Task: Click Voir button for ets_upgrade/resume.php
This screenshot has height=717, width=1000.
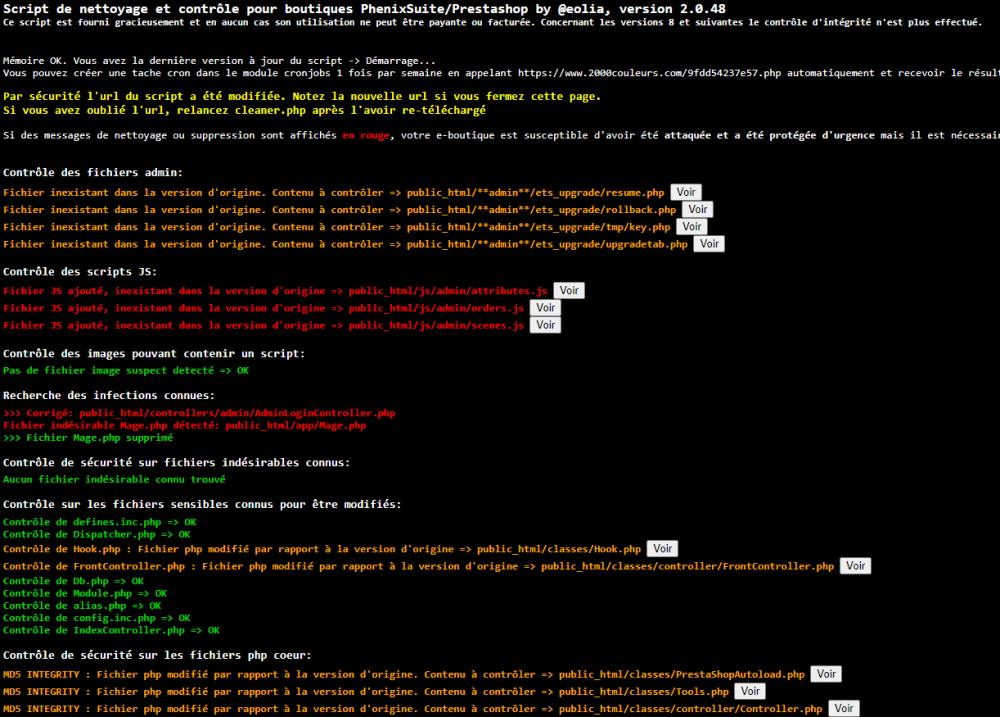Action: [x=686, y=192]
